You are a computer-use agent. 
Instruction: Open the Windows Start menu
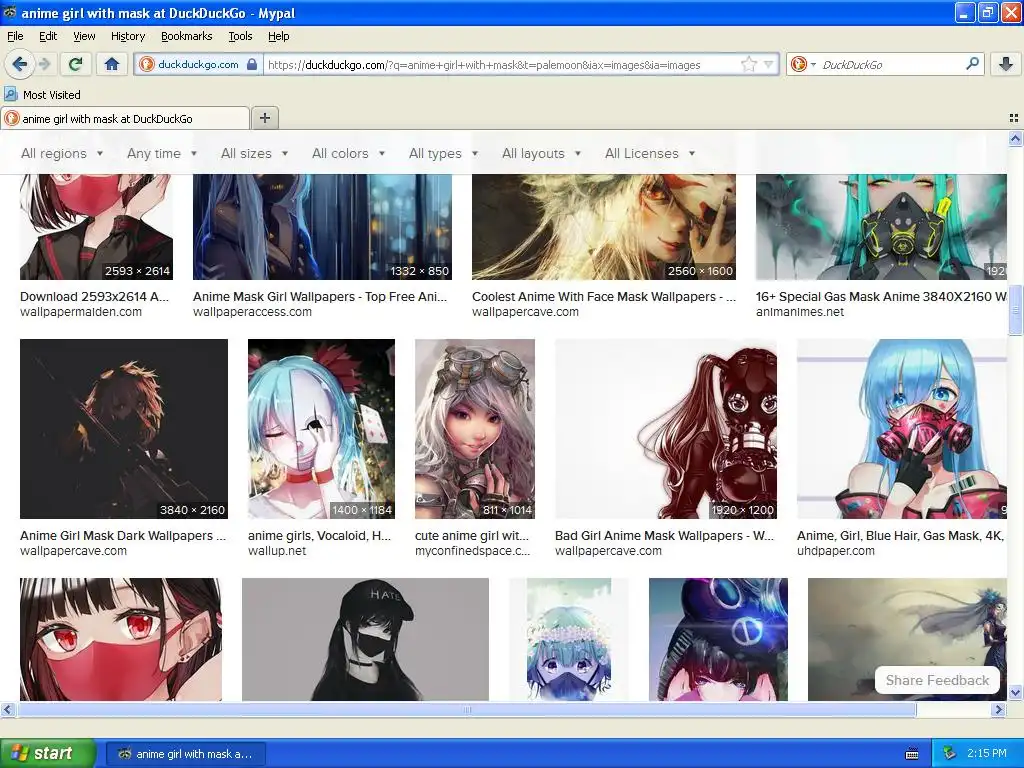tap(47, 754)
